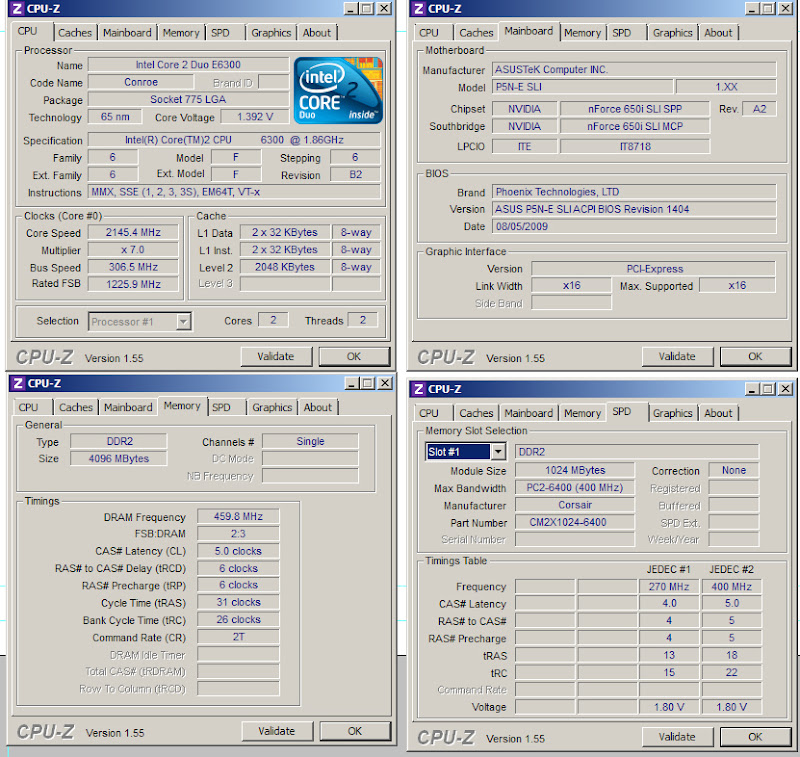
Task: Open Graphics tab in the memory Timings window
Action: coord(272,407)
